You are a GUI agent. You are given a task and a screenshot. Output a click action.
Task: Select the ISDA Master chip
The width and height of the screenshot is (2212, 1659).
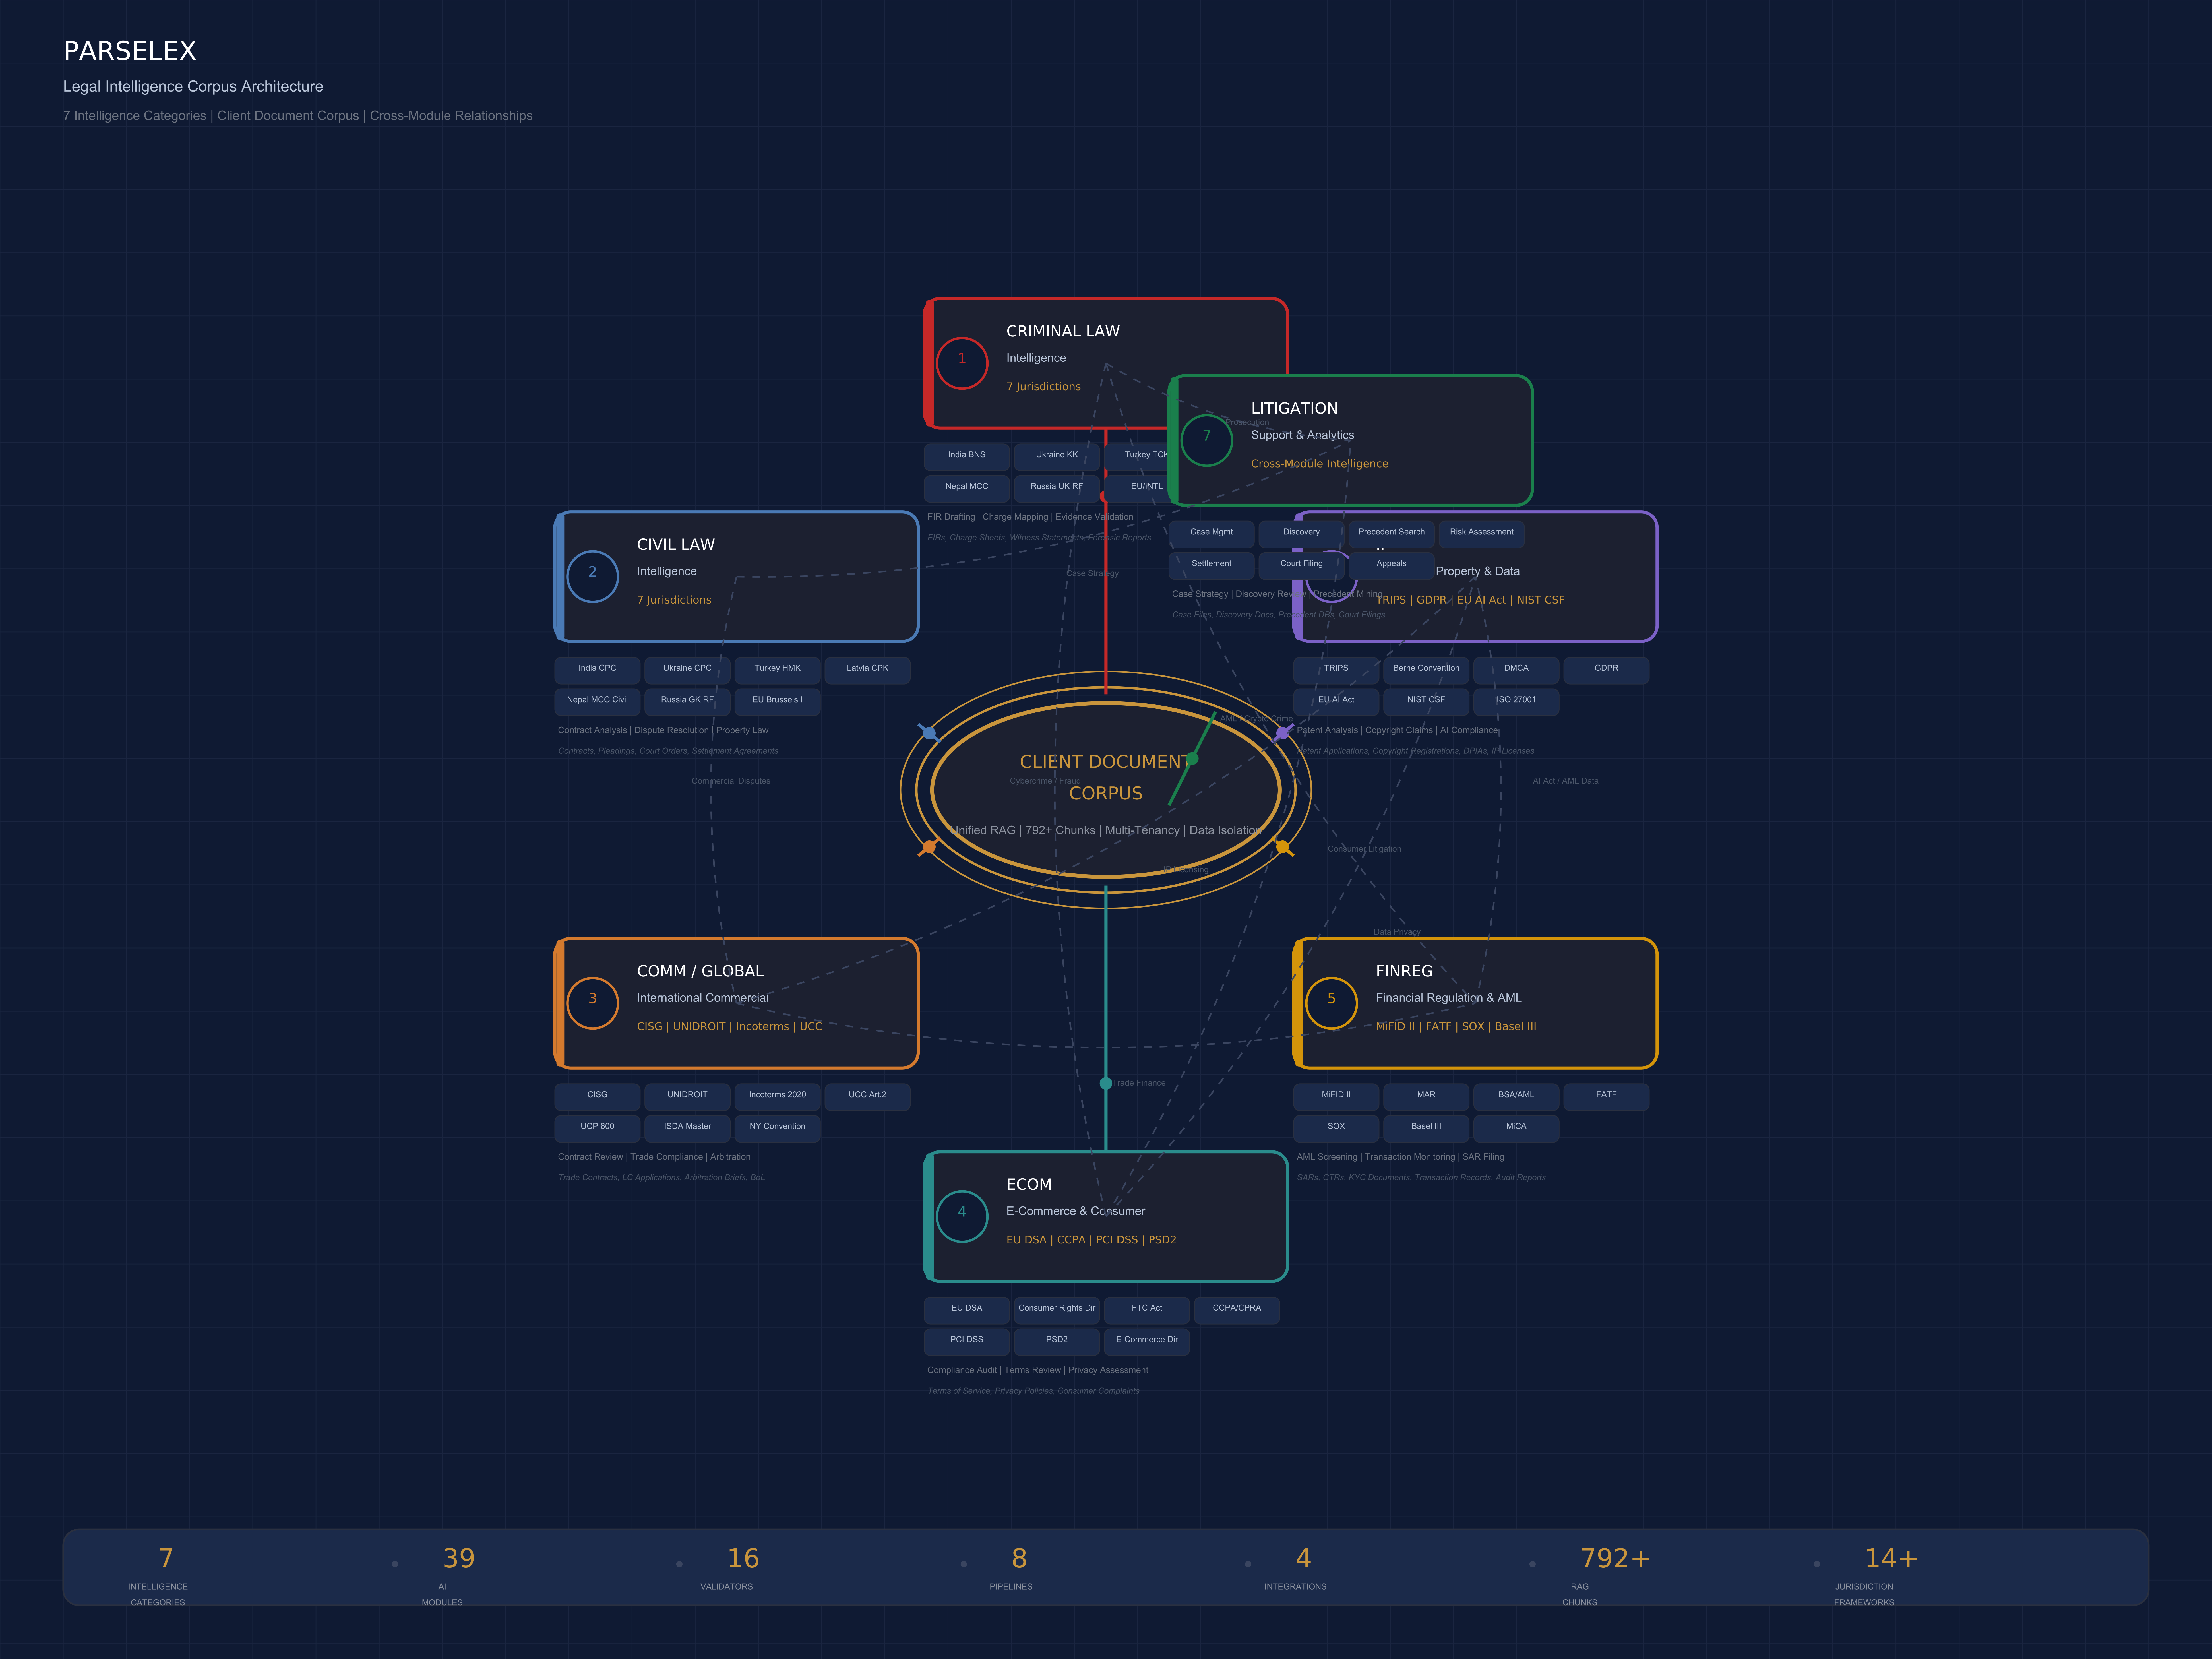(x=688, y=1129)
